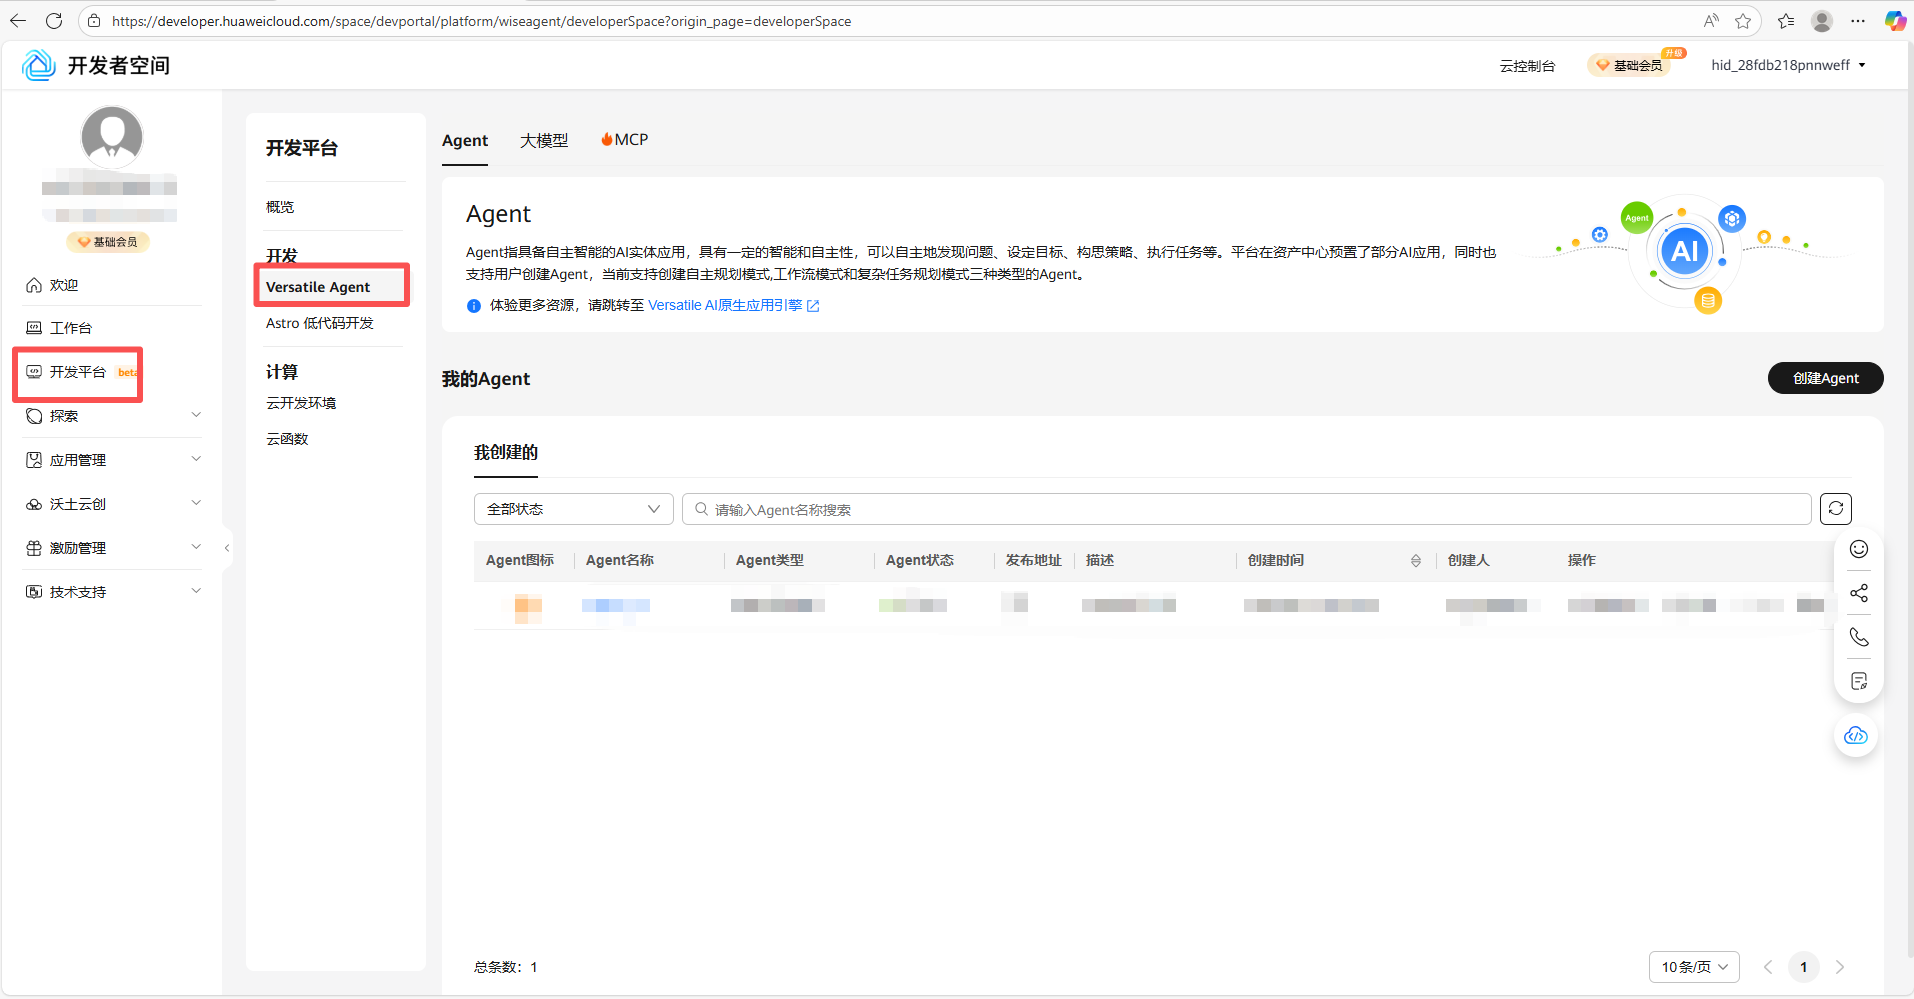Select the 我创建的 tab
Screen dimensions: 1914x999
[506, 452]
